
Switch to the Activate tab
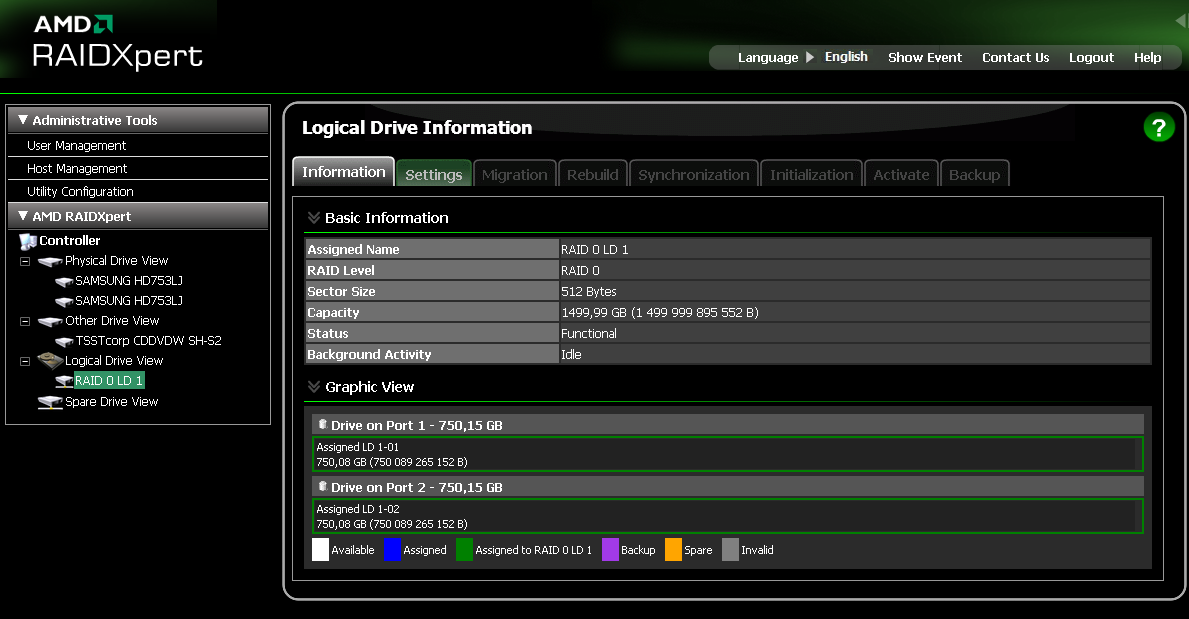[901, 174]
